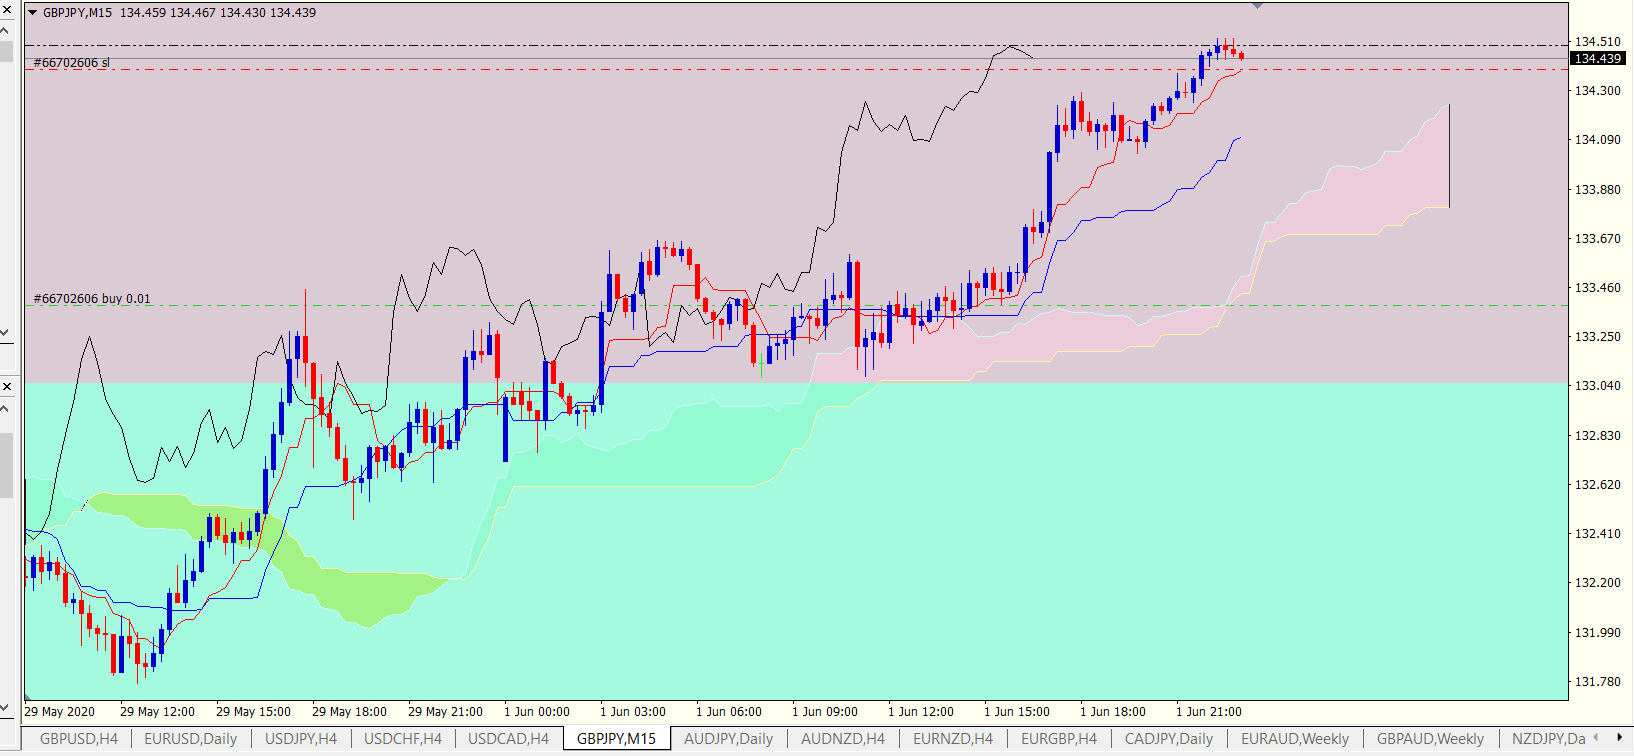Open the EURGBP,H4 chart tab
Viewport: 1634px width, 756px height.
click(1059, 739)
